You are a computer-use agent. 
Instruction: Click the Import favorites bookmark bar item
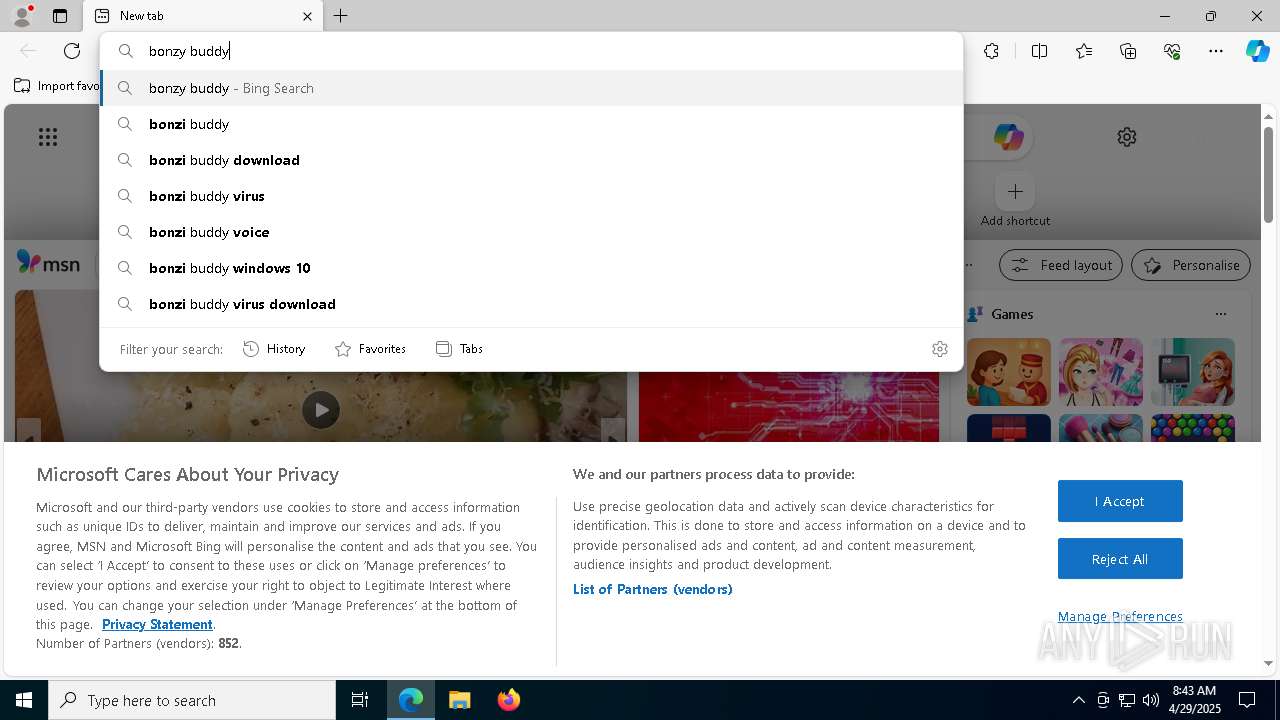point(57,86)
